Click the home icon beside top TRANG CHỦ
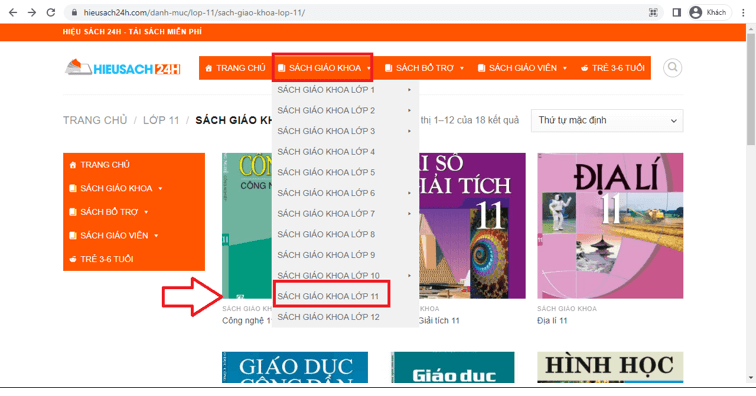This screenshot has width=756, height=396. (209, 68)
